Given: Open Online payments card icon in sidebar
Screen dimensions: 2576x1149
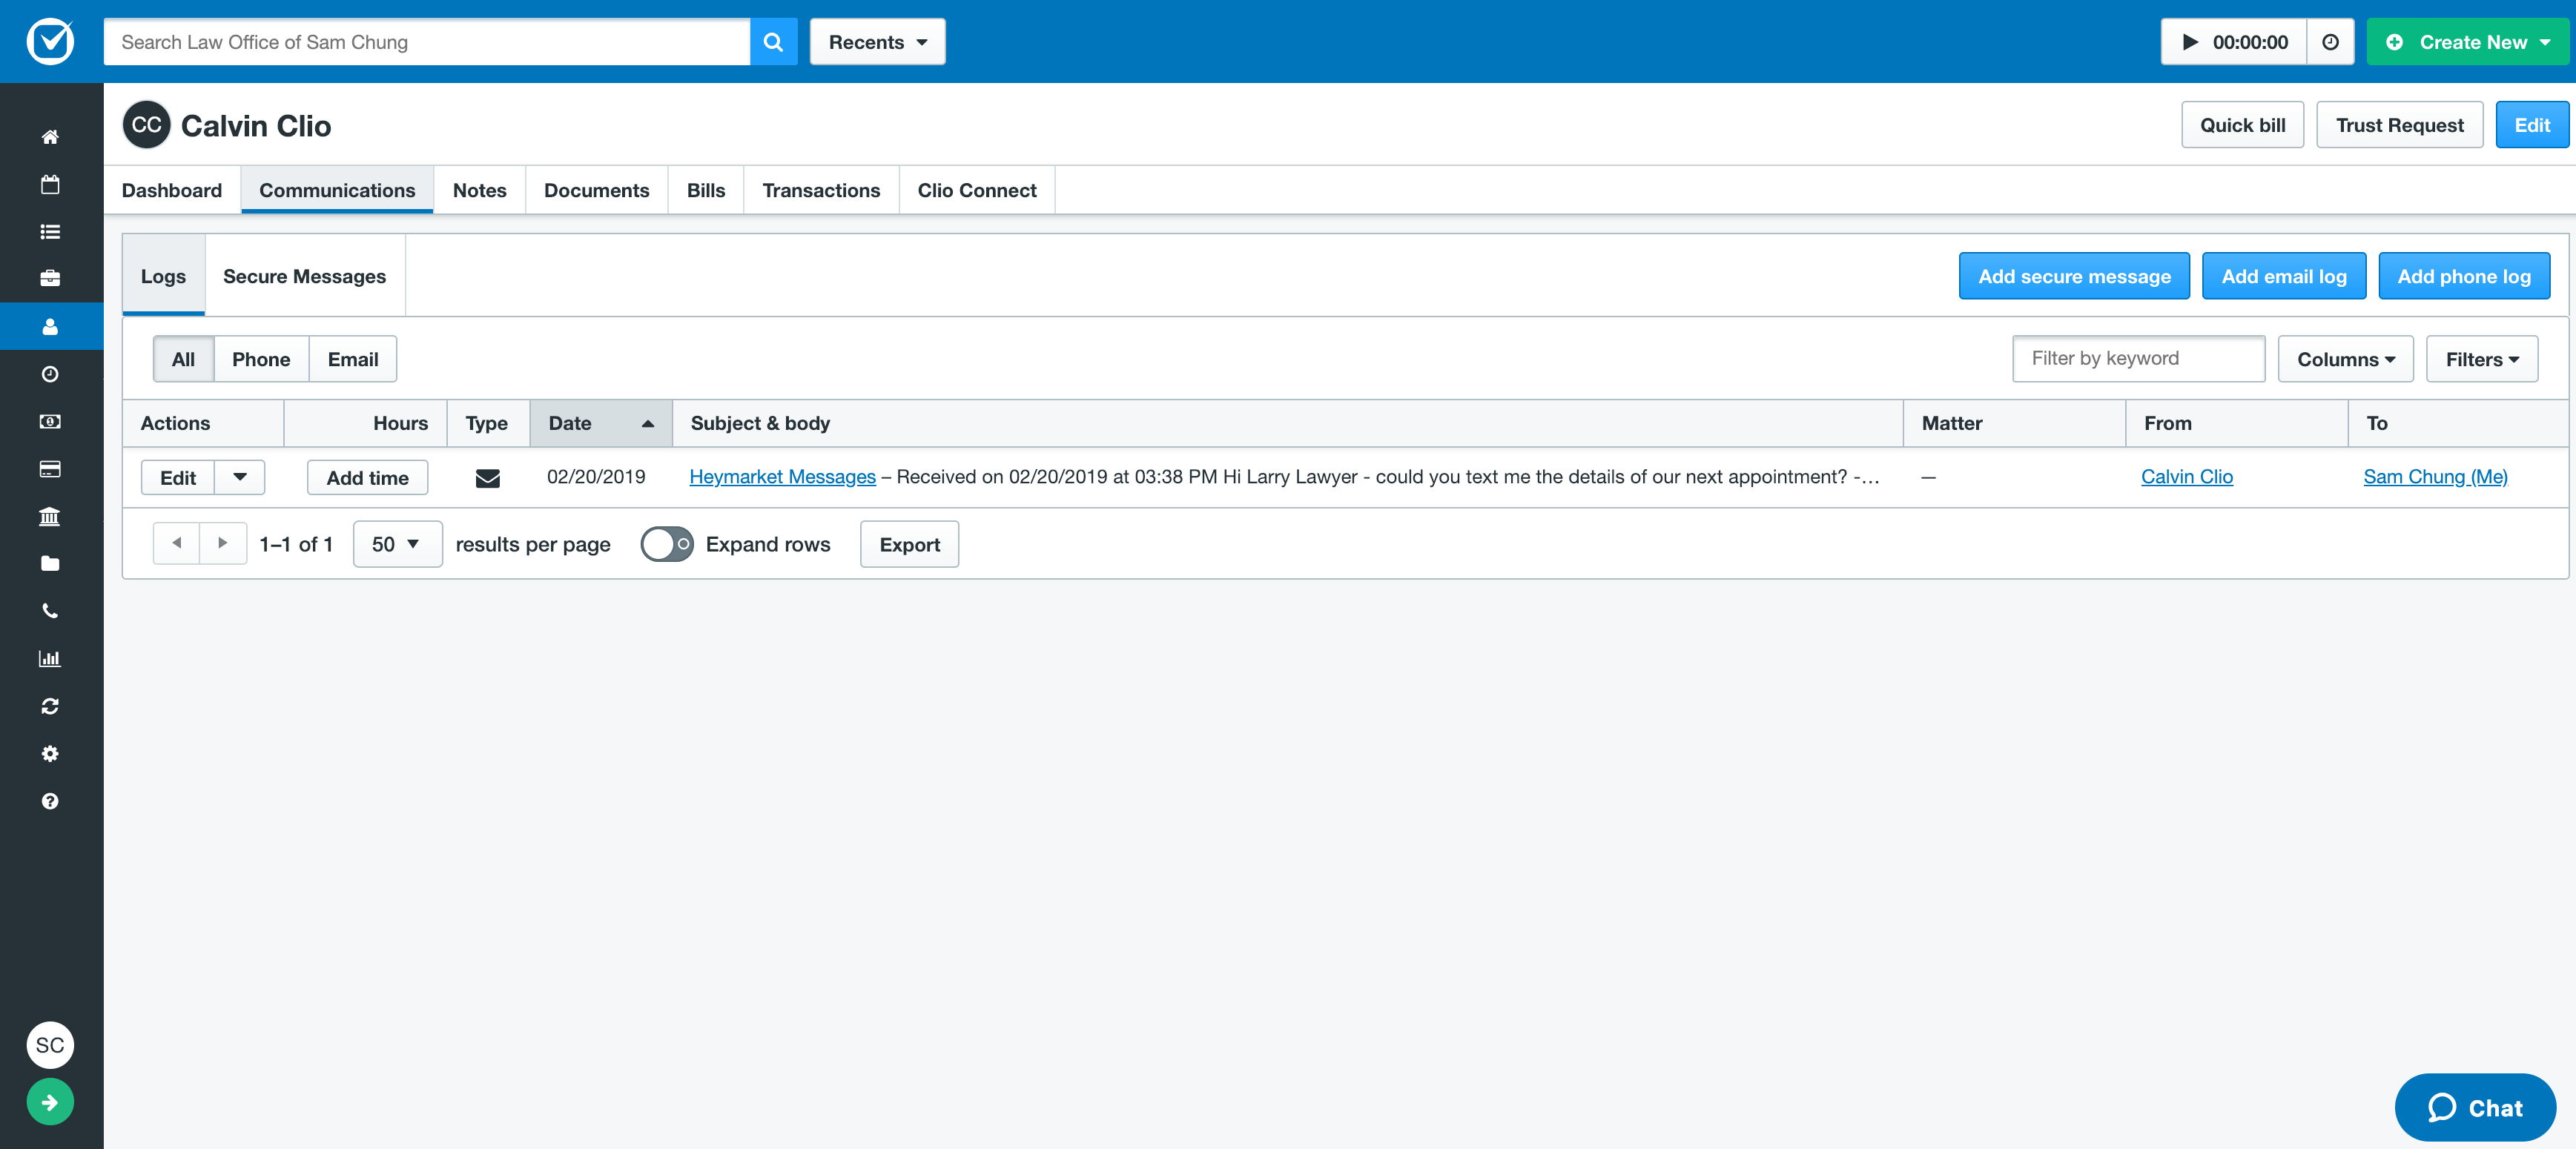Looking at the screenshot, I should [x=50, y=469].
